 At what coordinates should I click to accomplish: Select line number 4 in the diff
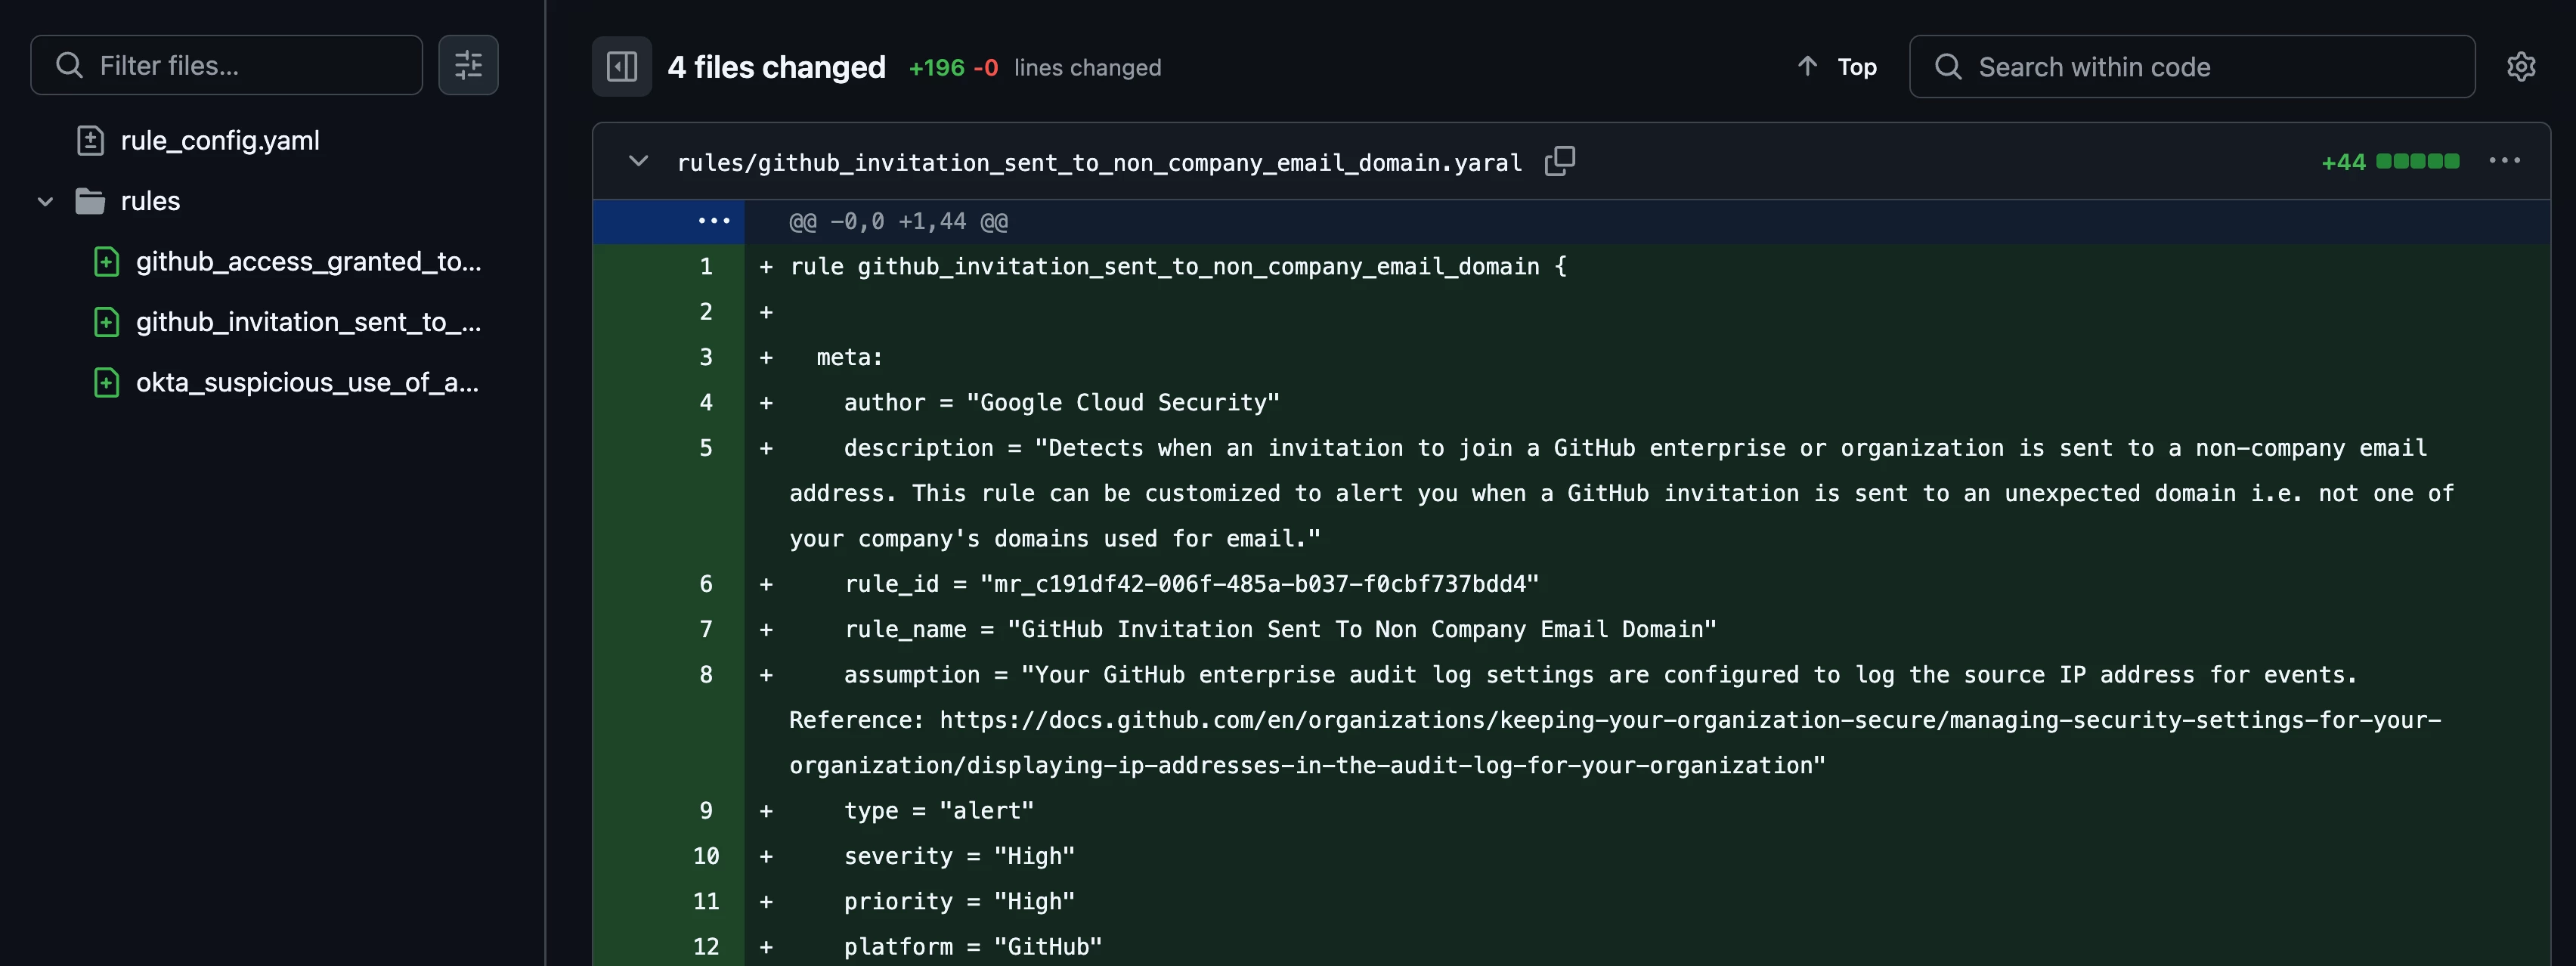click(706, 403)
